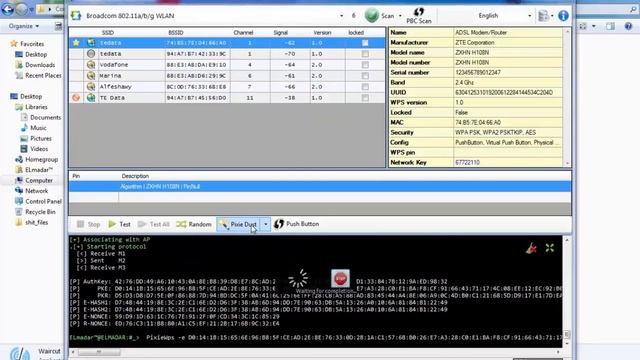This screenshot has width=640, height=360.
Task: Select the Algoritmo ZXHN H108N pin row
Action: (320, 187)
